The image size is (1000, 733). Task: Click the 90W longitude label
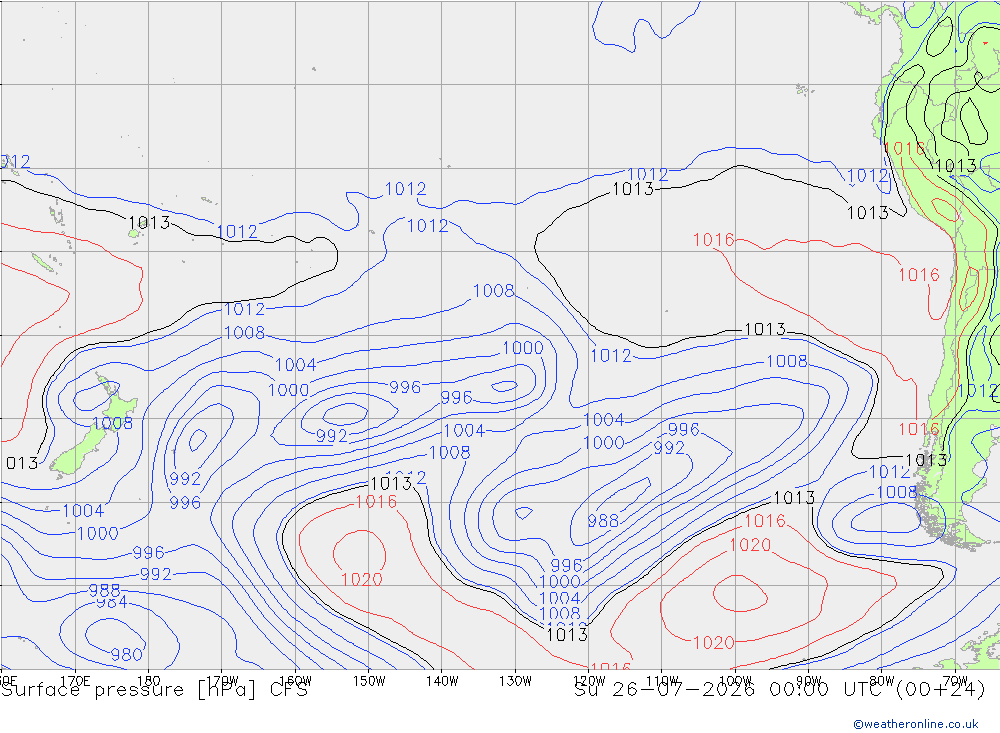[x=809, y=681]
